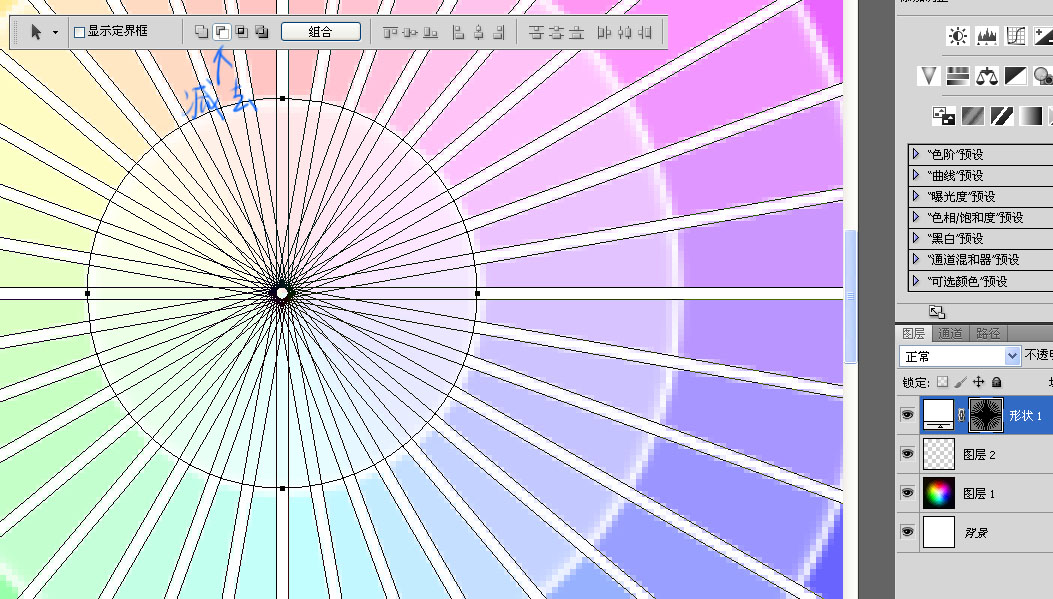
Task: Align left edges of paths
Action: point(458,32)
